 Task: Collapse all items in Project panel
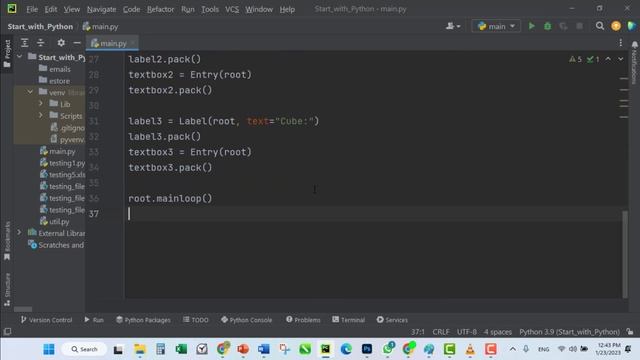(x=40, y=42)
